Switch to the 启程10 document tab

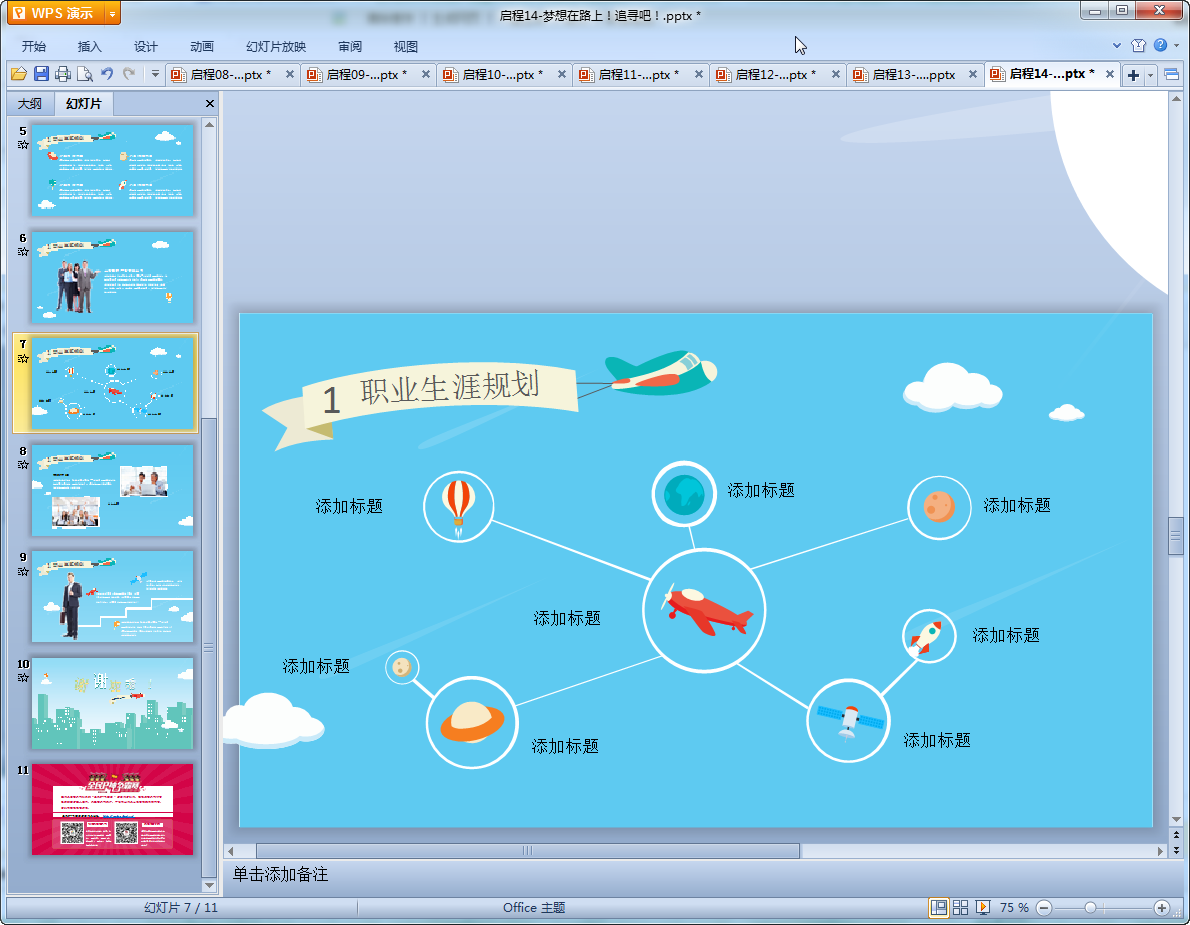coord(502,75)
